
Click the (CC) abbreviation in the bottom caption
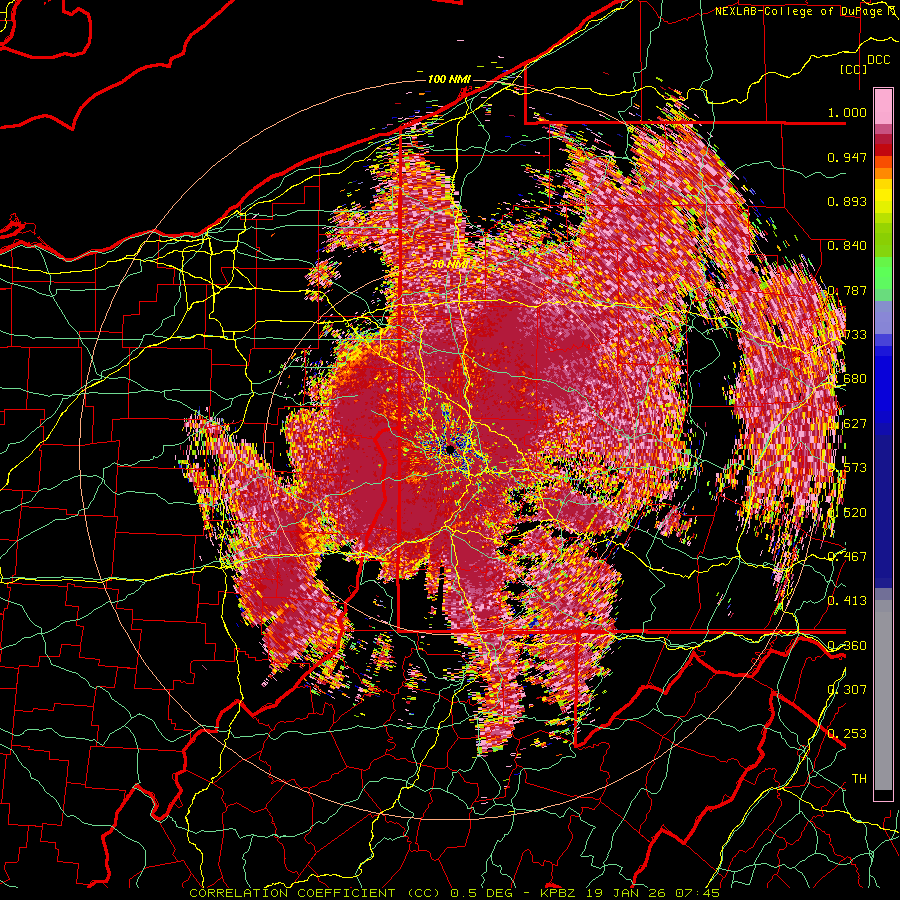tap(422, 893)
